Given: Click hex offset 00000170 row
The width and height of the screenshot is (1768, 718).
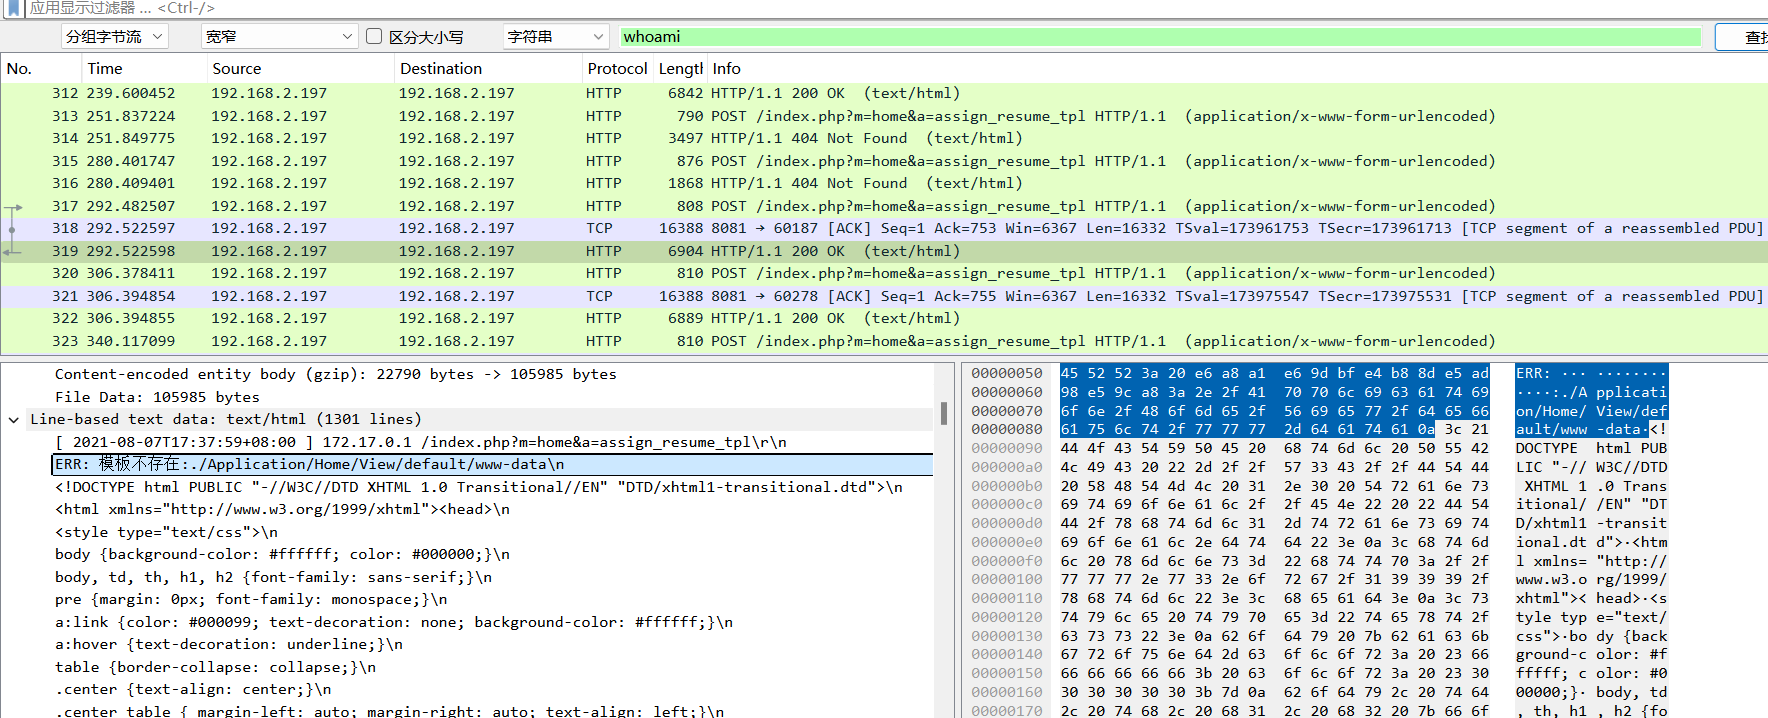Looking at the screenshot, I should [1007, 711].
